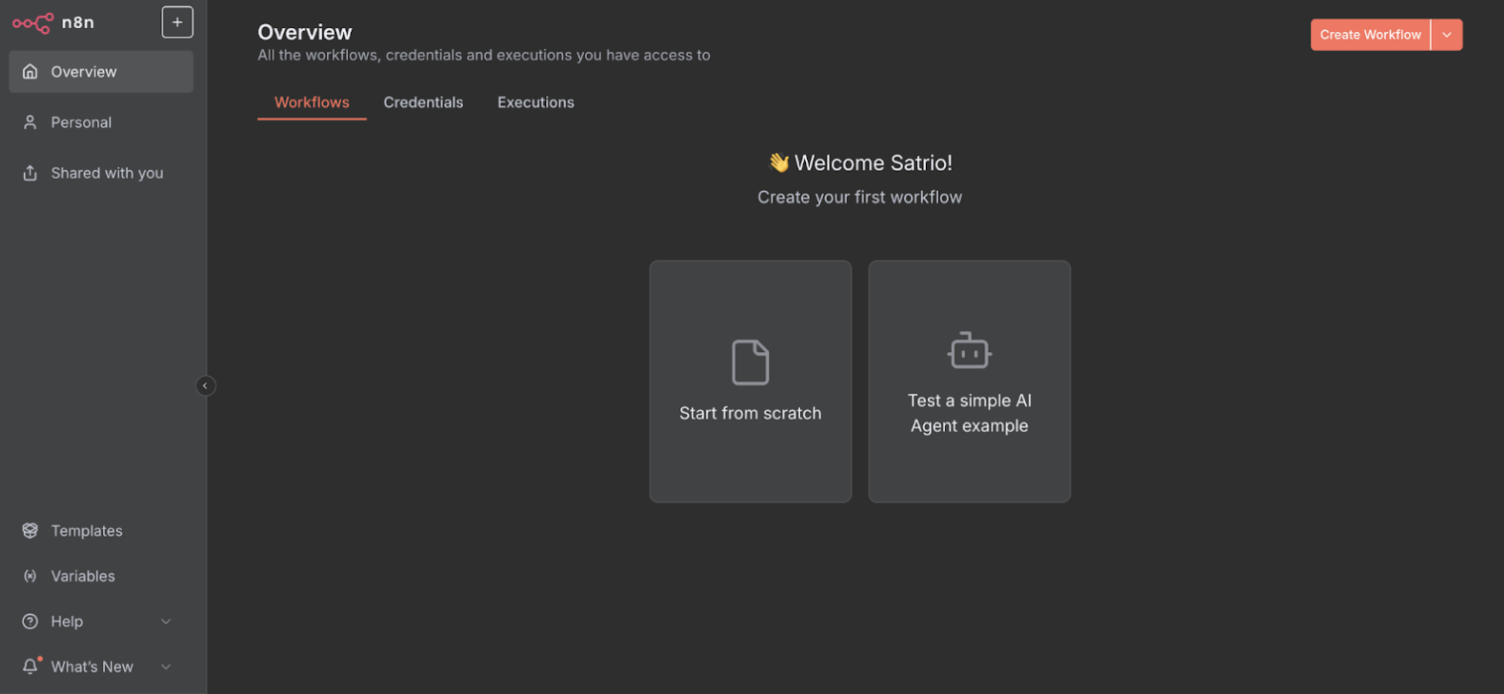The image size is (1504, 694).
Task: Open the What's New label
Action: [92, 667]
